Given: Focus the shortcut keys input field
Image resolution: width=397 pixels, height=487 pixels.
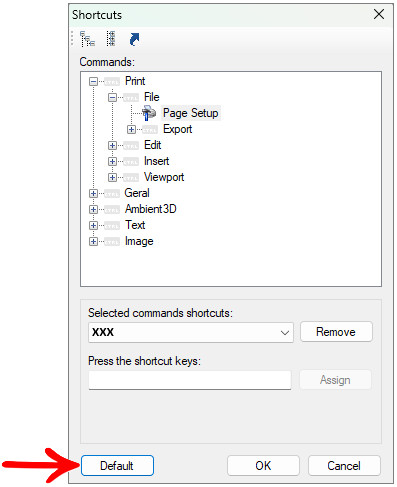Looking at the screenshot, I should click(190, 380).
